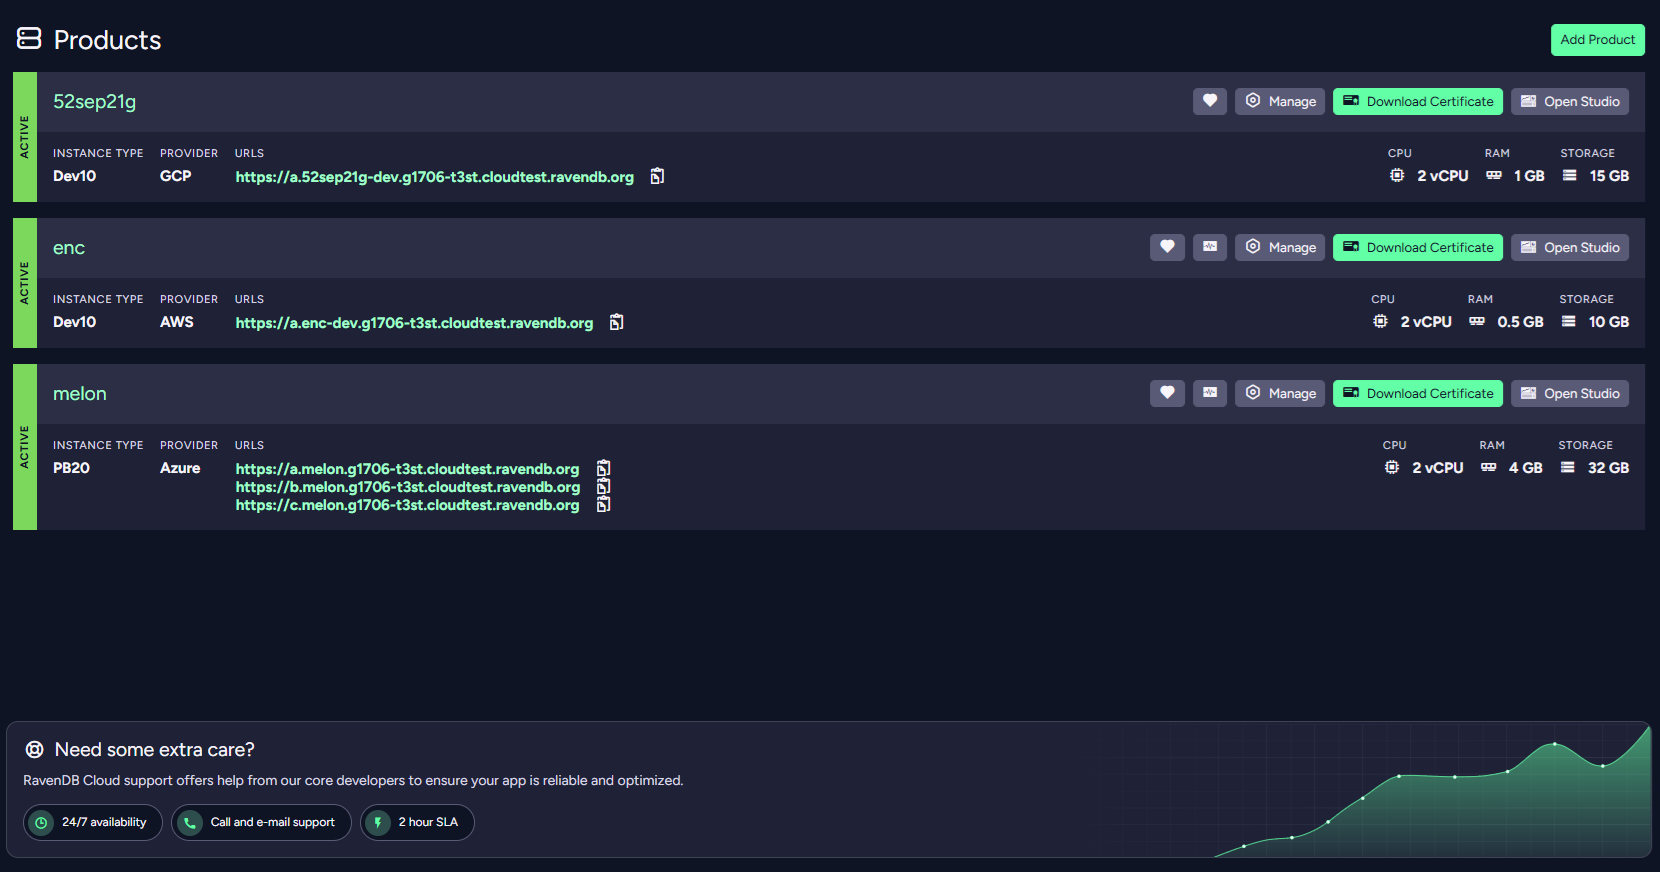Viewport: 1660px width, 872px height.
Task: Click the 1 GB RAM value
Action: [1529, 176]
